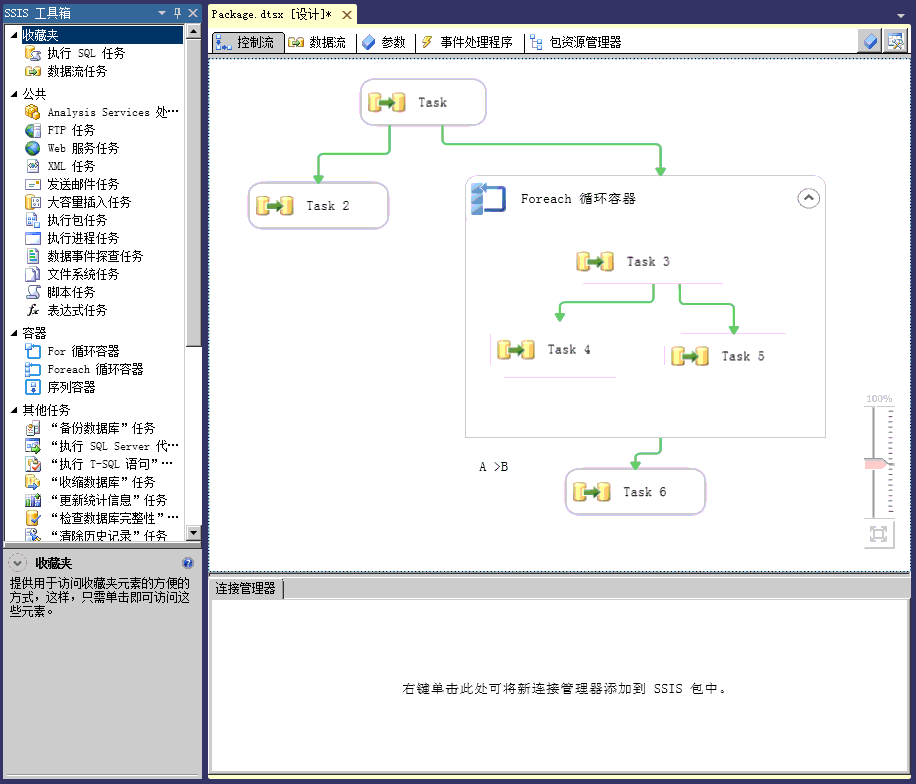Click the 脚本任务 toolbox item
Image resolution: width=916 pixels, height=784 pixels.
click(x=71, y=292)
